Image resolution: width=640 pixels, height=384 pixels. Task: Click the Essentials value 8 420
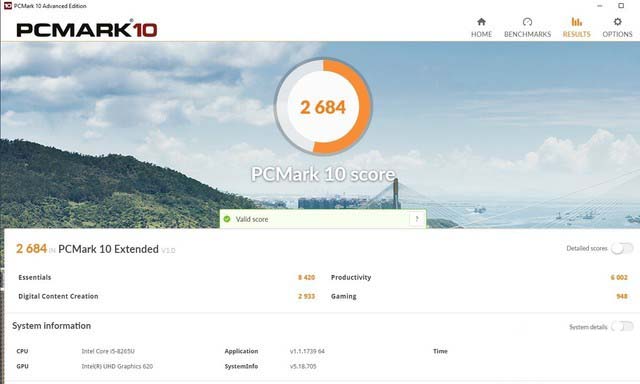pyautogui.click(x=306, y=277)
